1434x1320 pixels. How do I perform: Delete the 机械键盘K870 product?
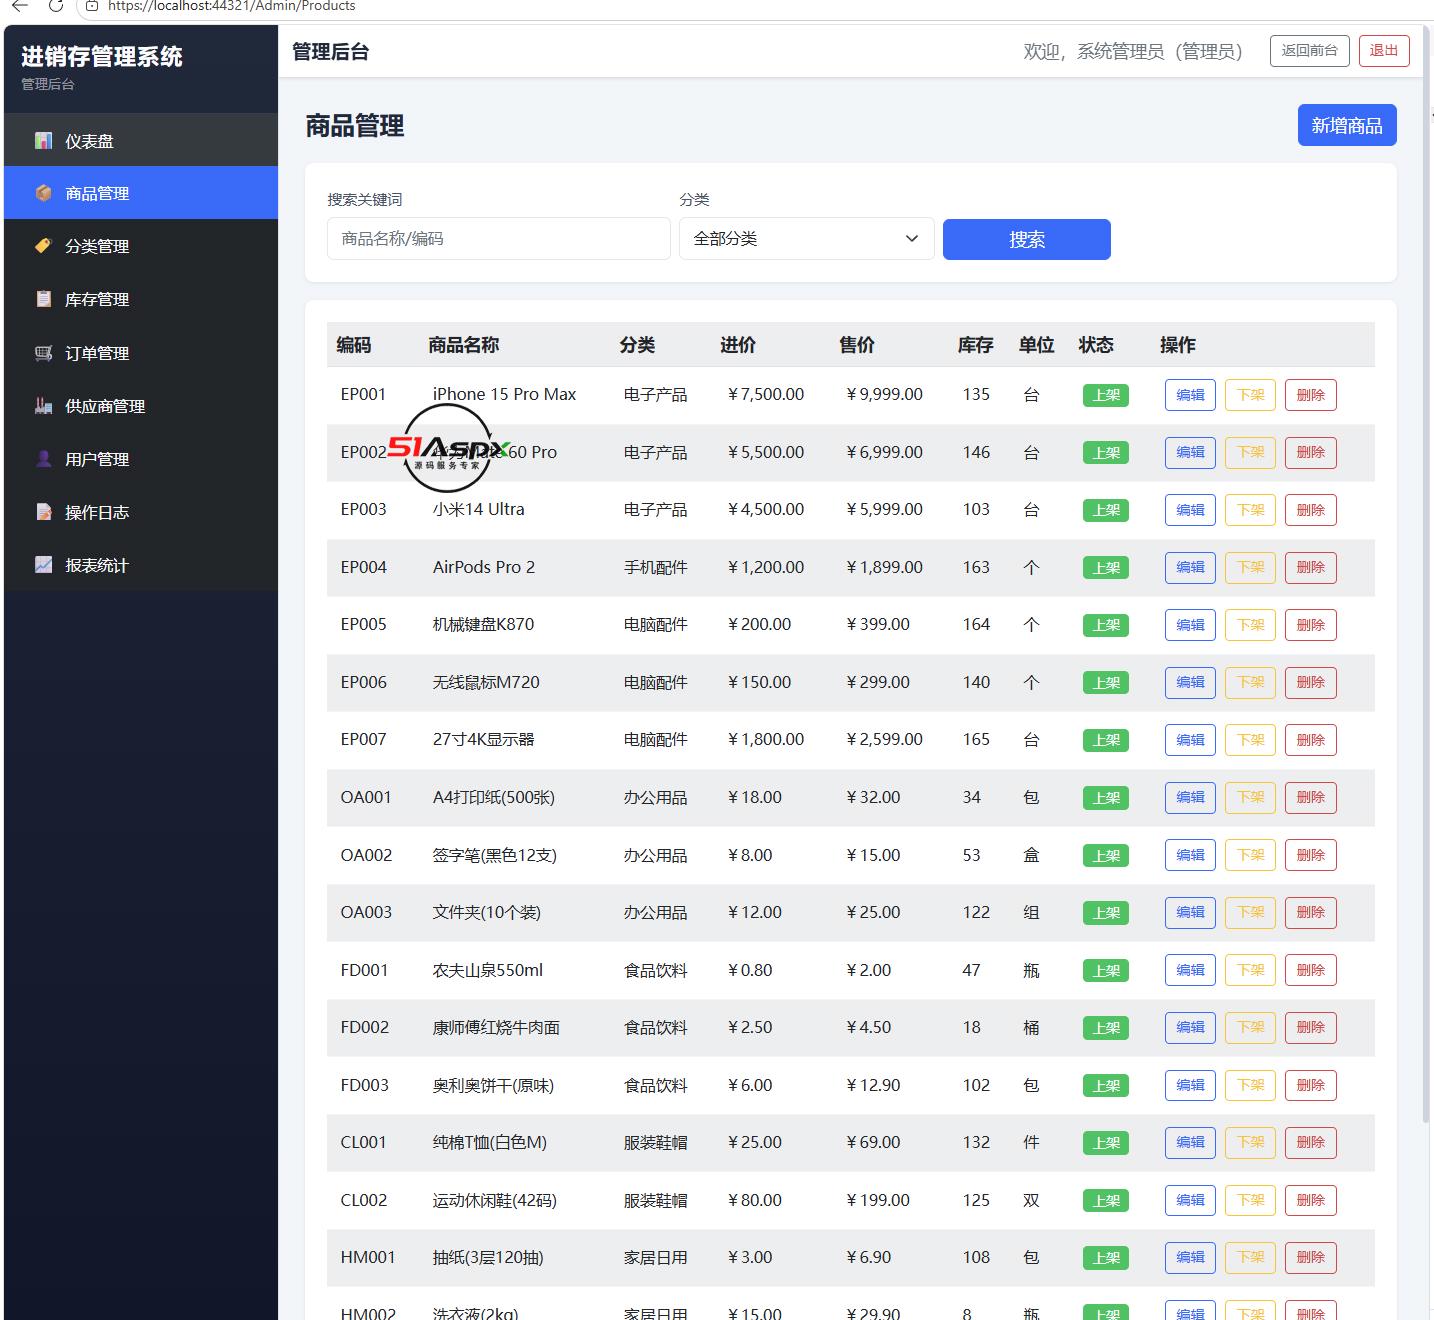[x=1310, y=625]
